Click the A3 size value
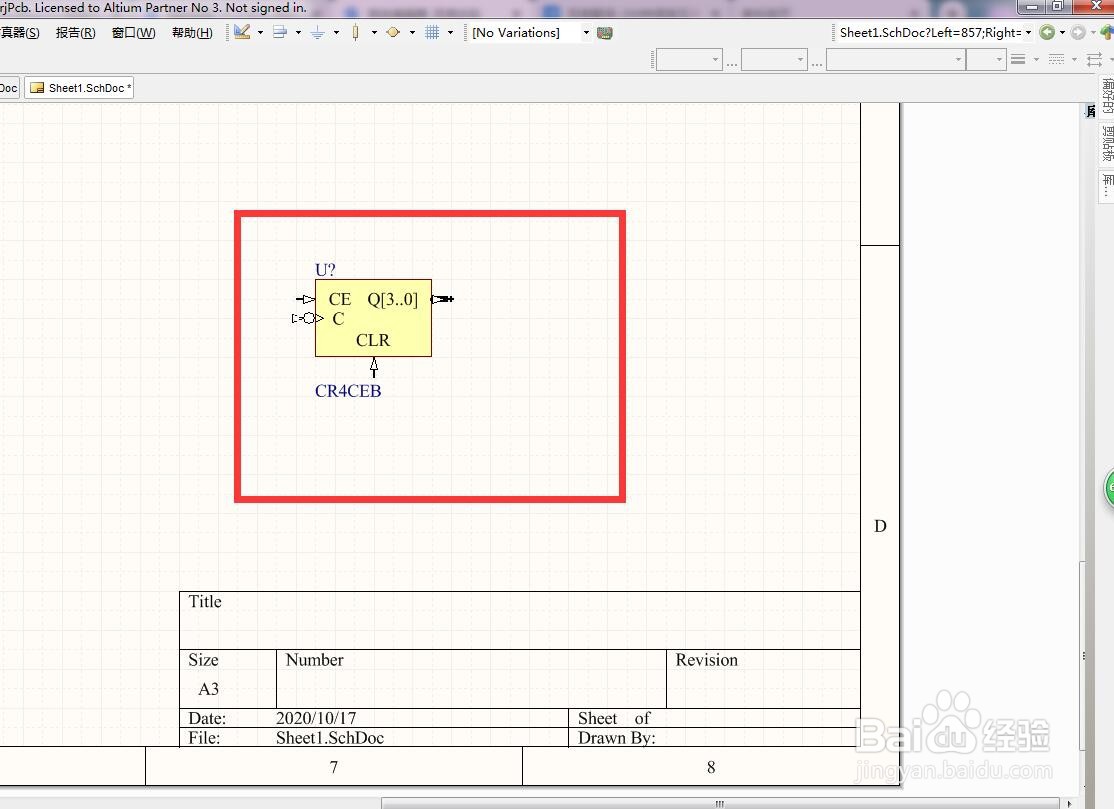Viewport: 1114px width, 809px height. [208, 689]
